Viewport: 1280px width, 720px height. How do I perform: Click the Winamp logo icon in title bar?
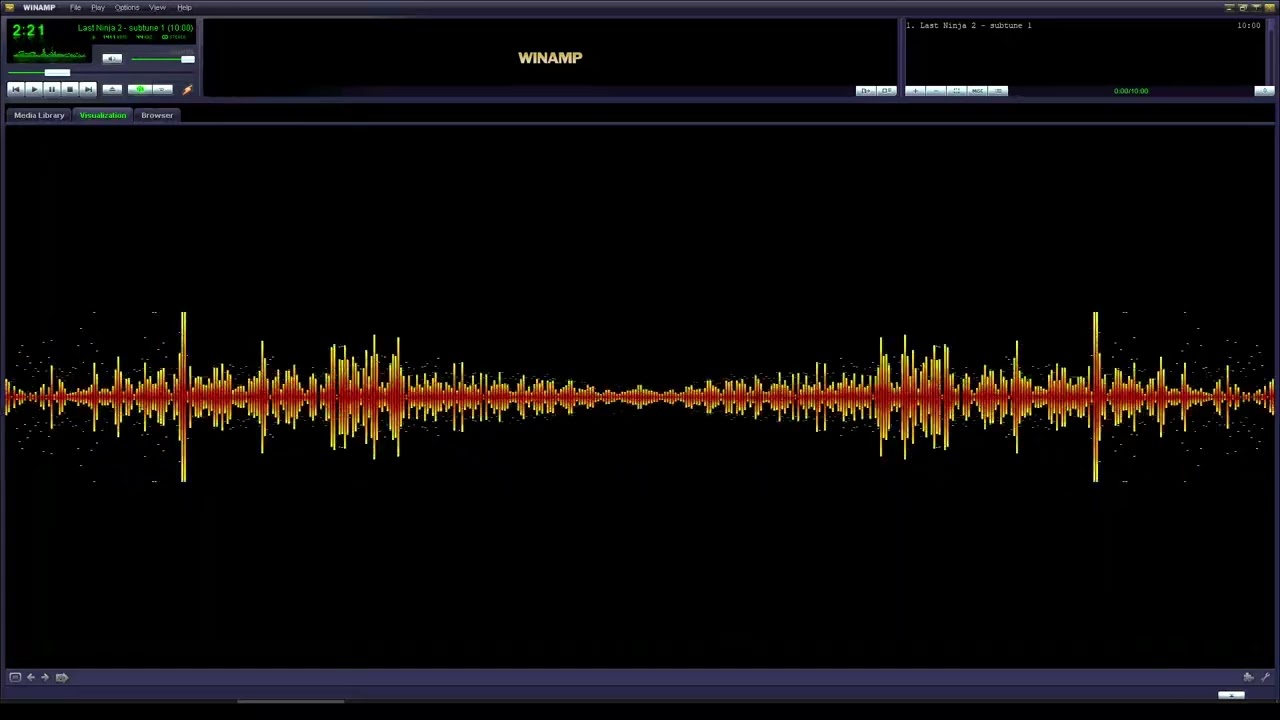[x=10, y=7]
